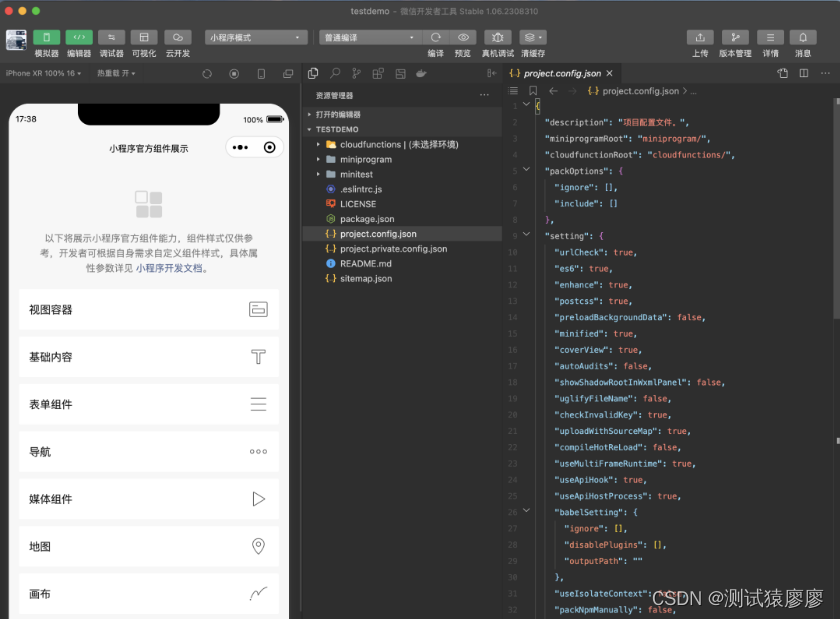Navigate back with the left arrow
Image resolution: width=840 pixels, height=619 pixels.
[x=553, y=91]
